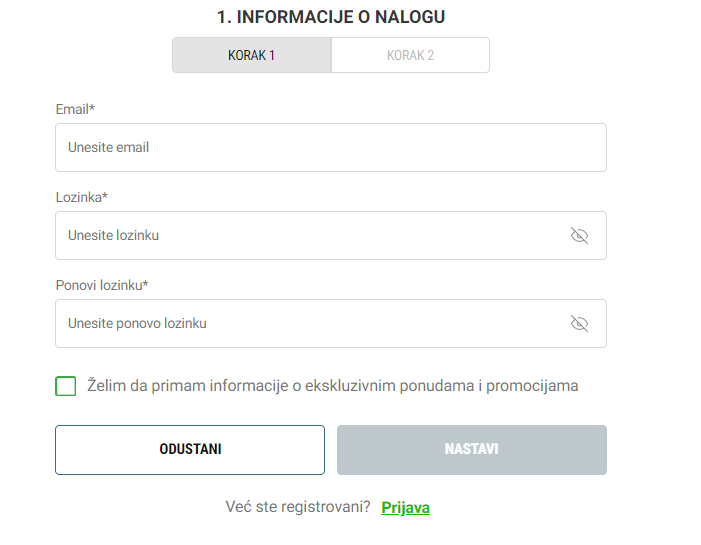Open the Prijava login link
Screen dimensions: 701x545
[x=405, y=507]
